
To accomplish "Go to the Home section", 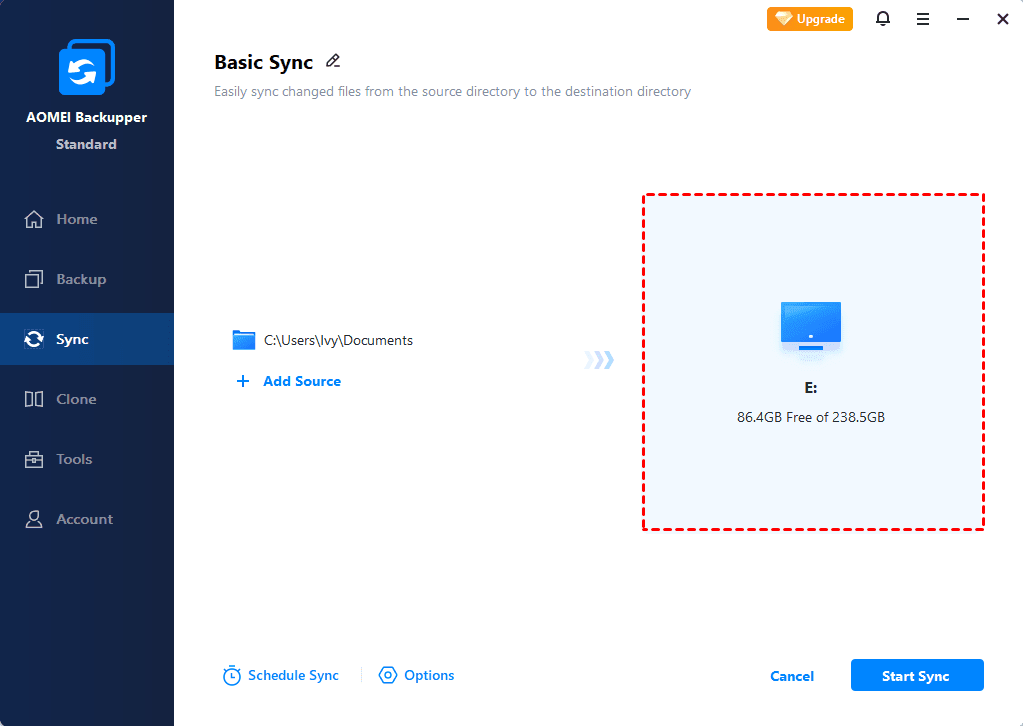I will (76, 219).
